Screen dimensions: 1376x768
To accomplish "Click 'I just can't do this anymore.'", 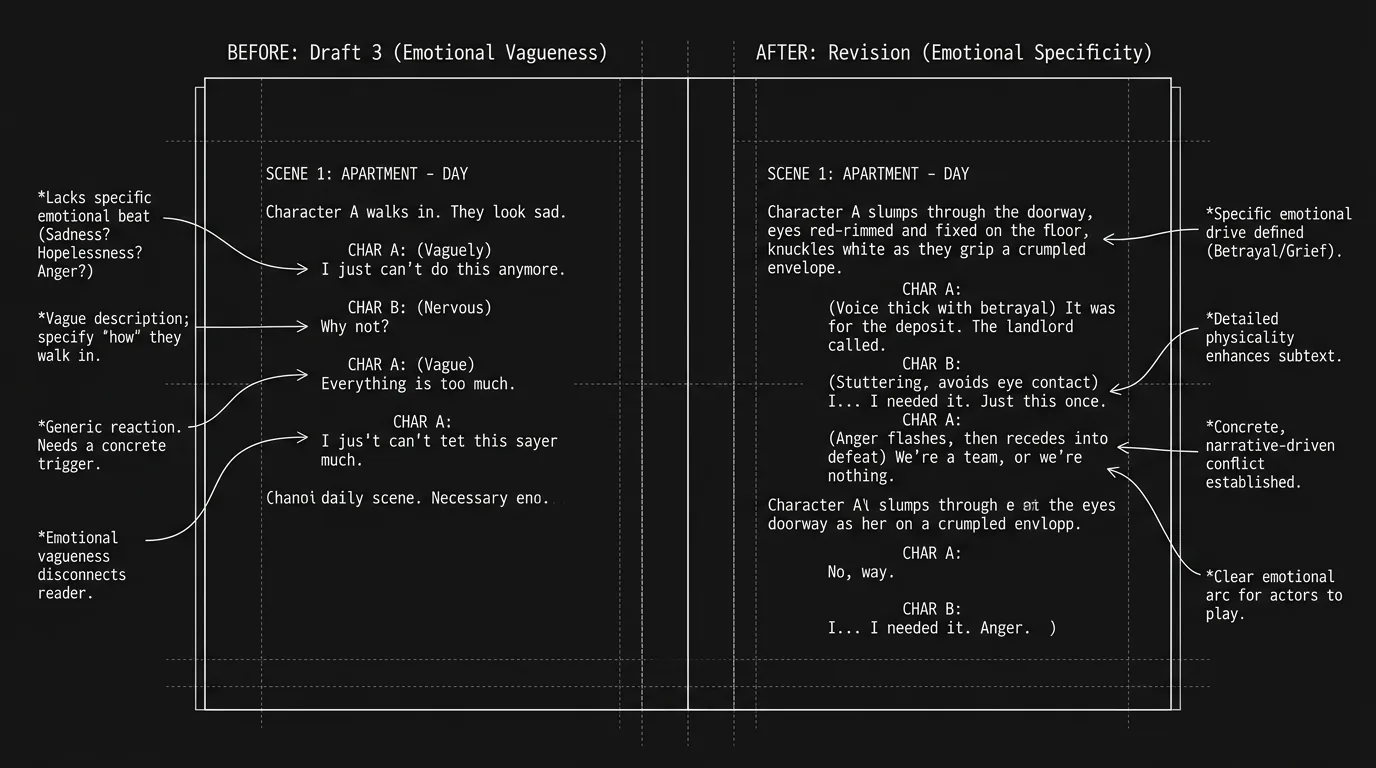I will click(x=443, y=269).
